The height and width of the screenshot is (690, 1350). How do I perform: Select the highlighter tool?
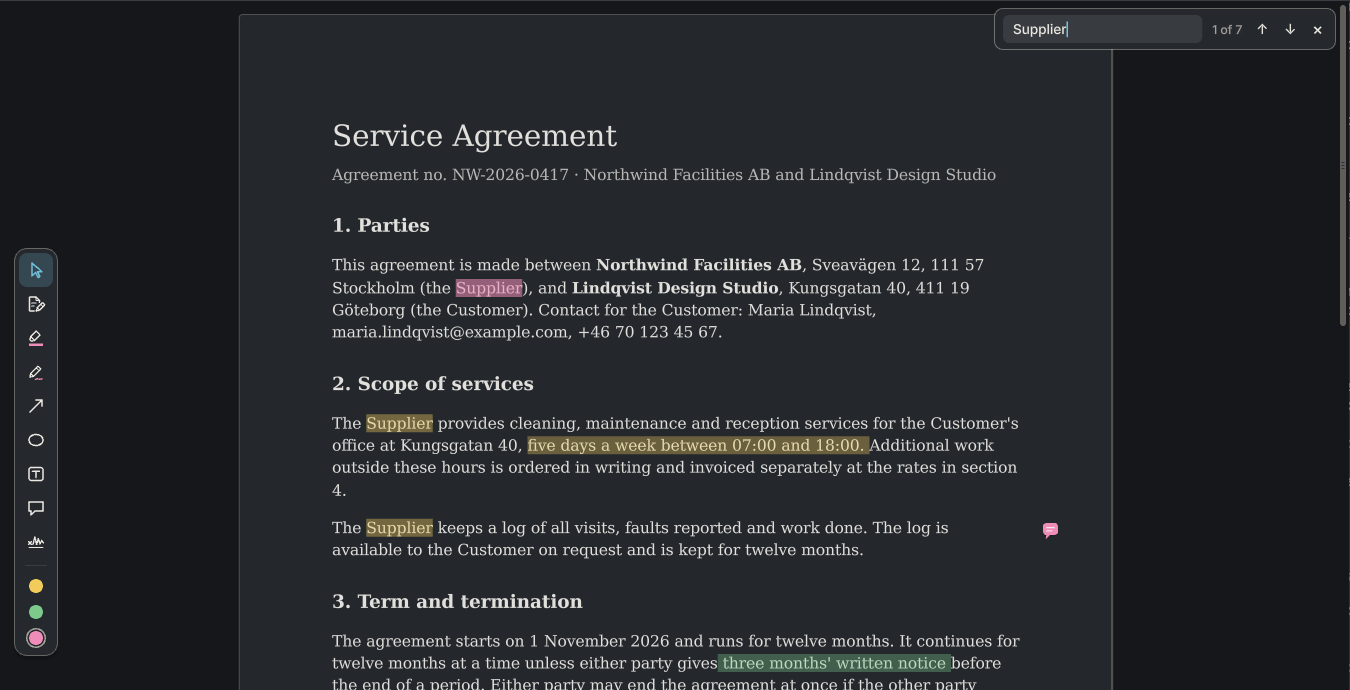[36, 339]
